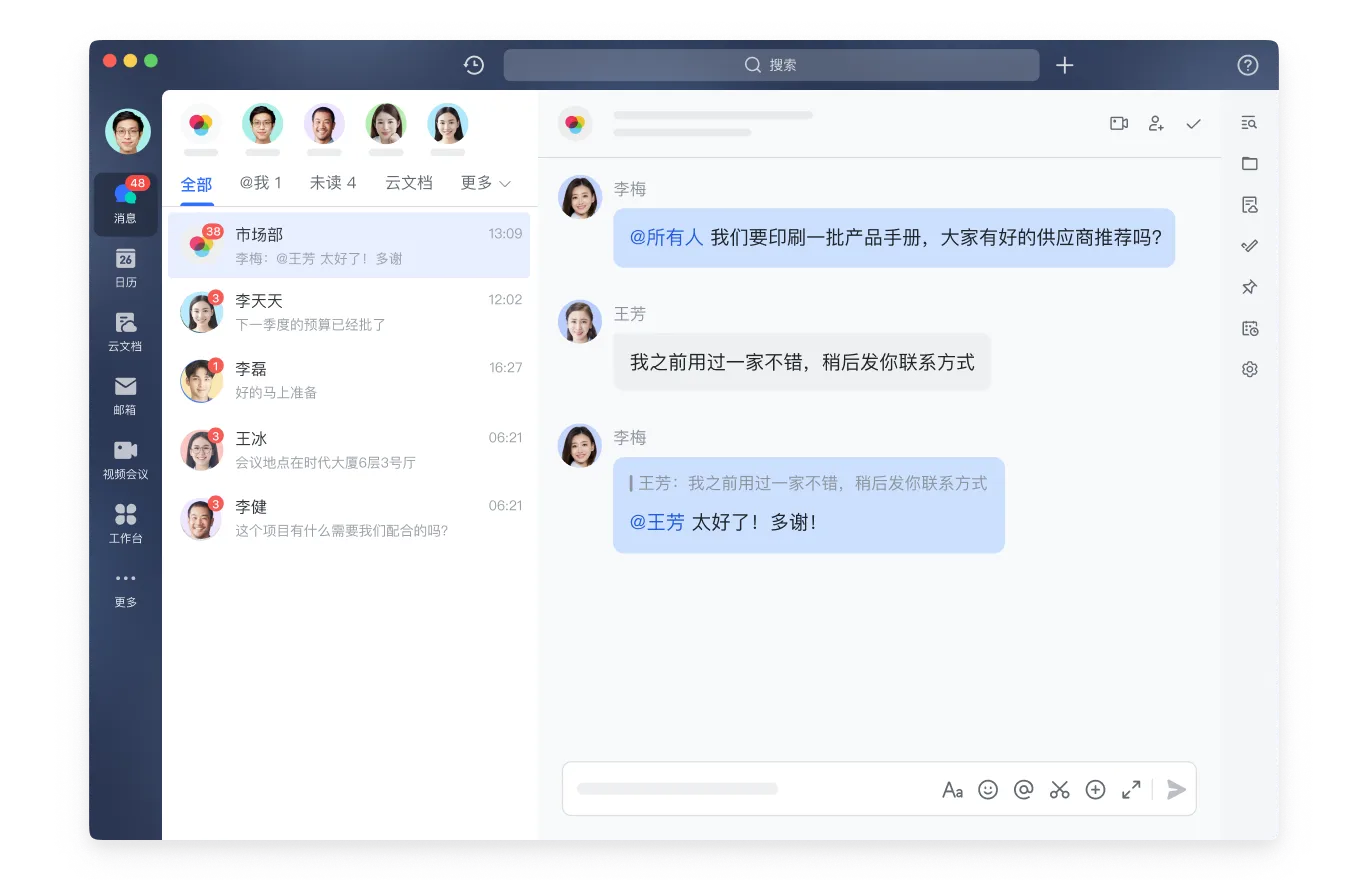The height and width of the screenshot is (880, 1368).
Task: Click 王芳's message about the supplier
Action: click(802, 362)
